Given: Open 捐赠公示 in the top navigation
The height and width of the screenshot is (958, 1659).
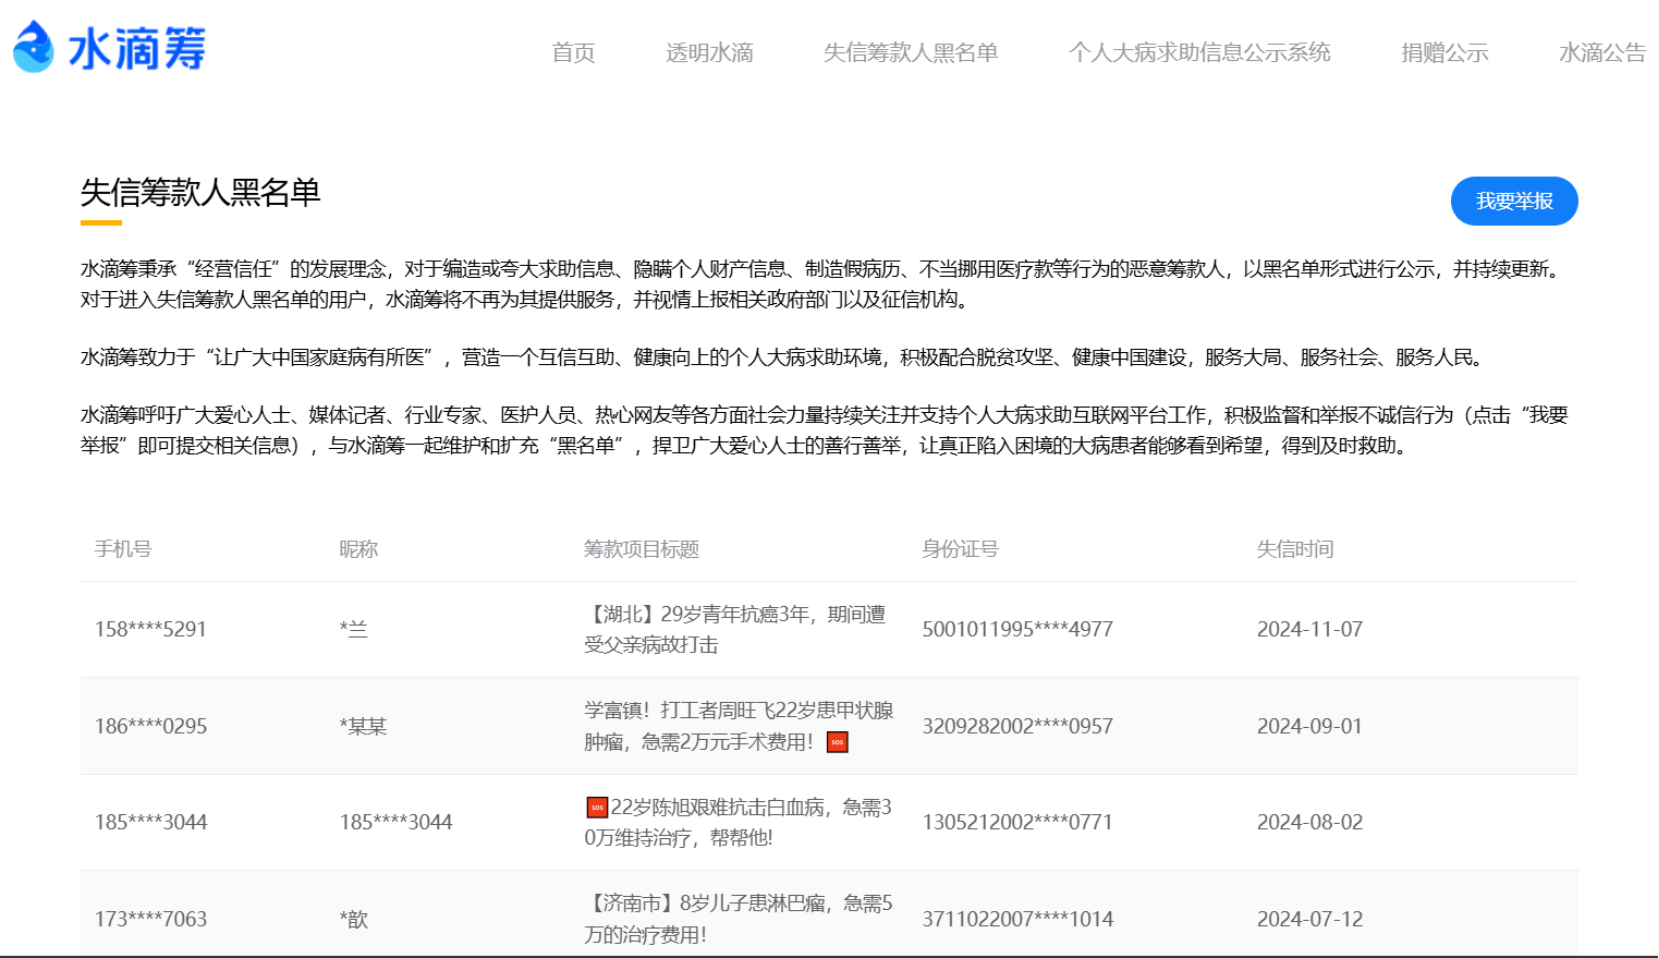Looking at the screenshot, I should click(1445, 52).
